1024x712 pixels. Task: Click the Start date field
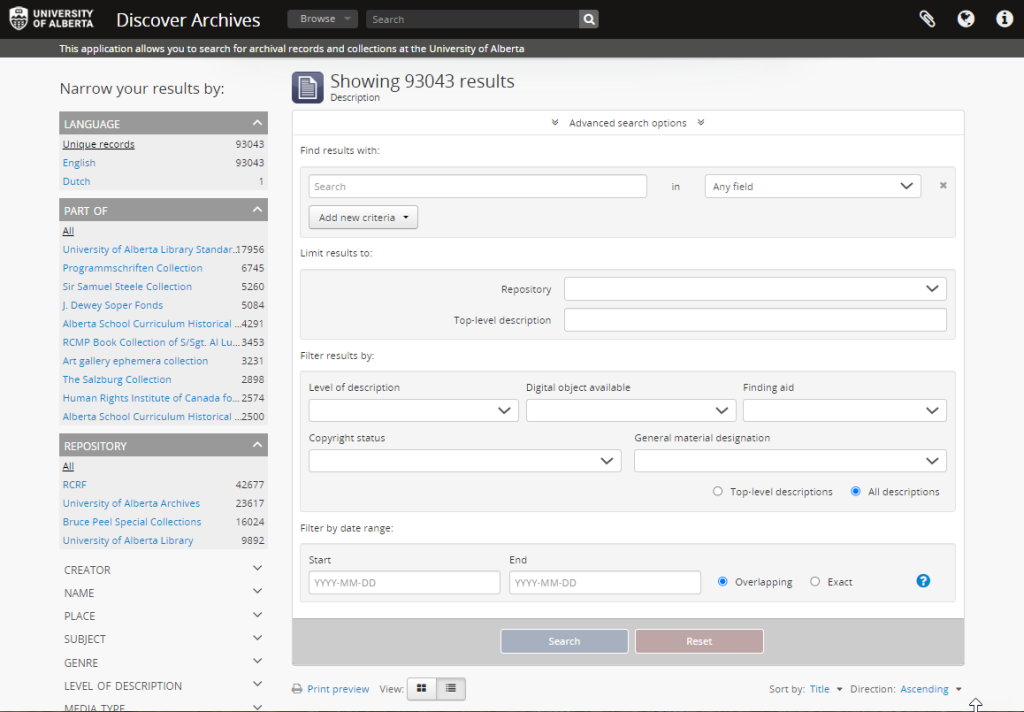pyautogui.click(x=404, y=583)
